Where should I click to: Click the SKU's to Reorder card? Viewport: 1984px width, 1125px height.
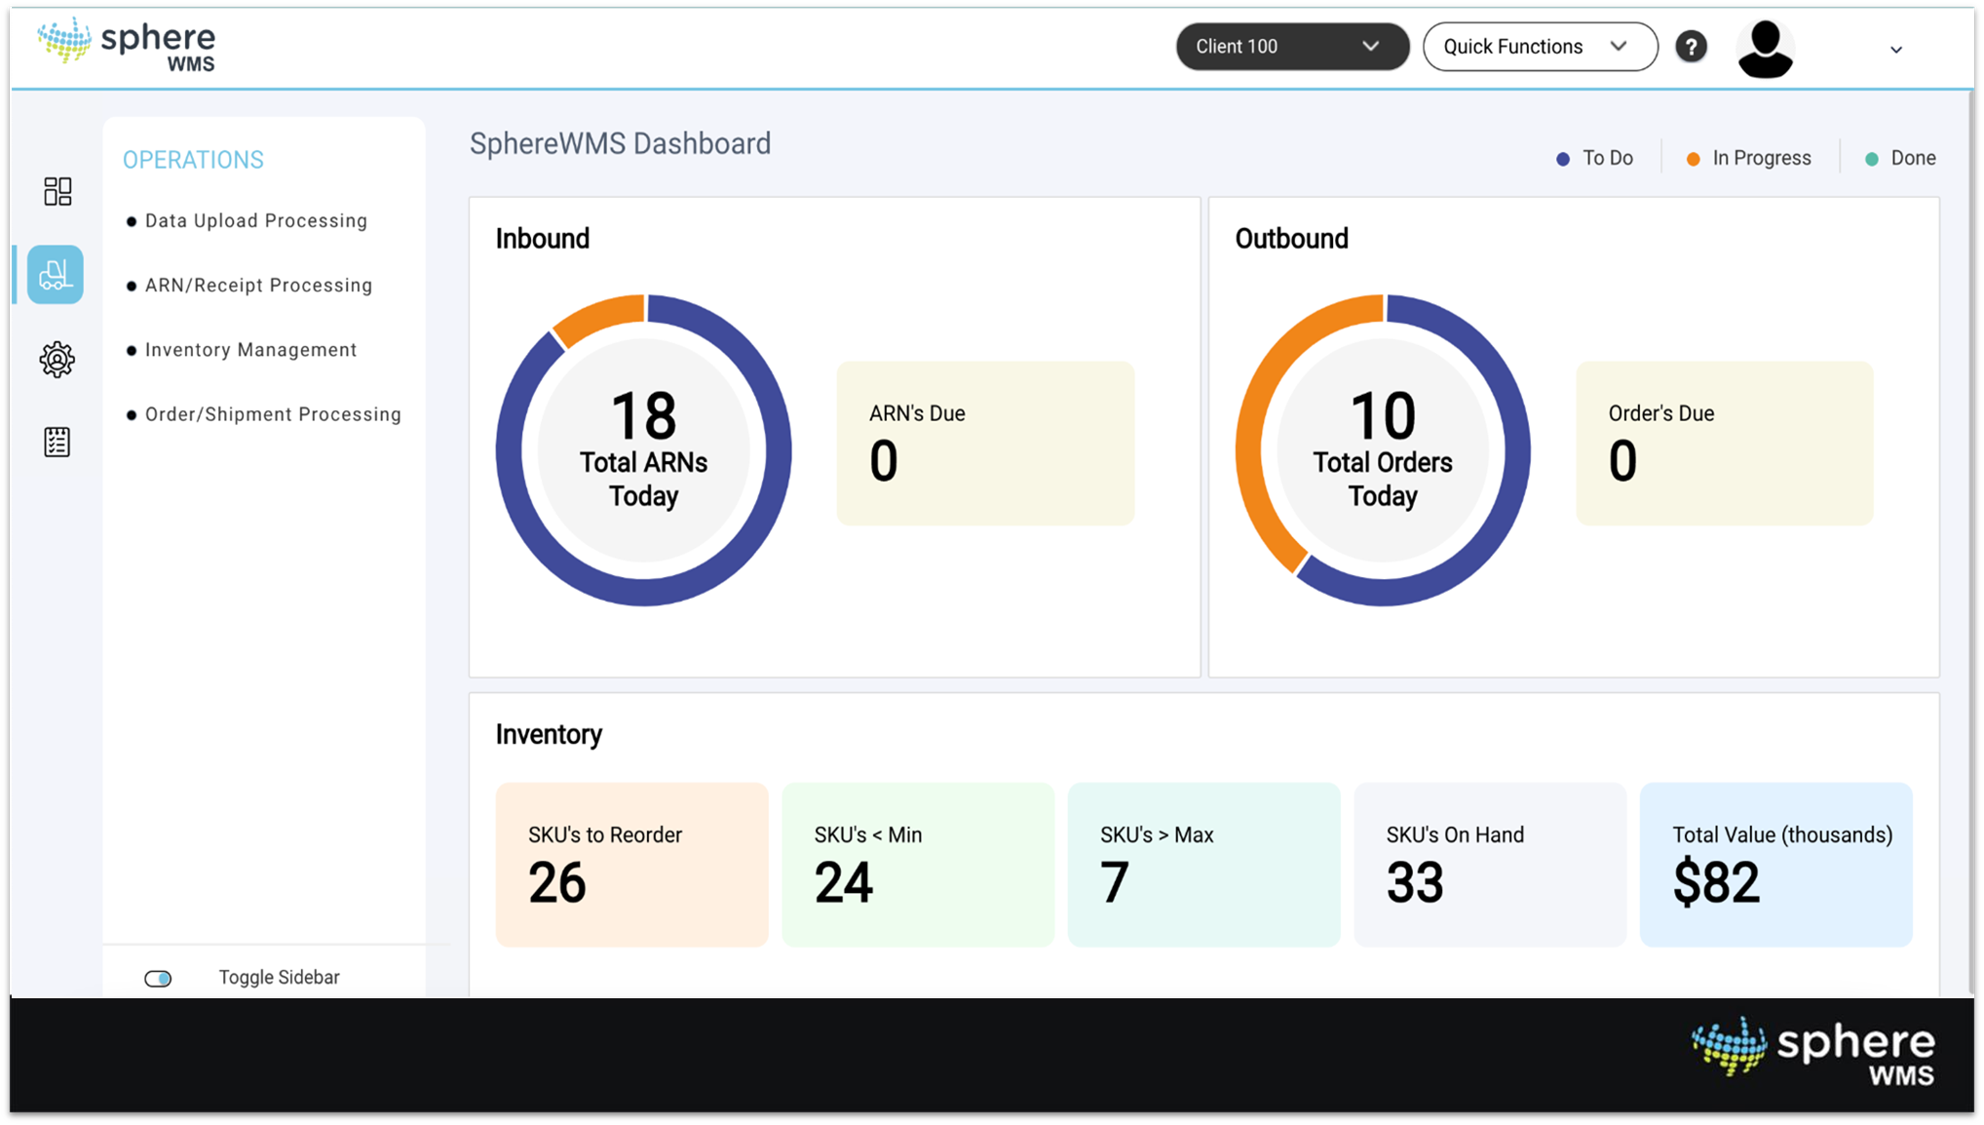631,864
